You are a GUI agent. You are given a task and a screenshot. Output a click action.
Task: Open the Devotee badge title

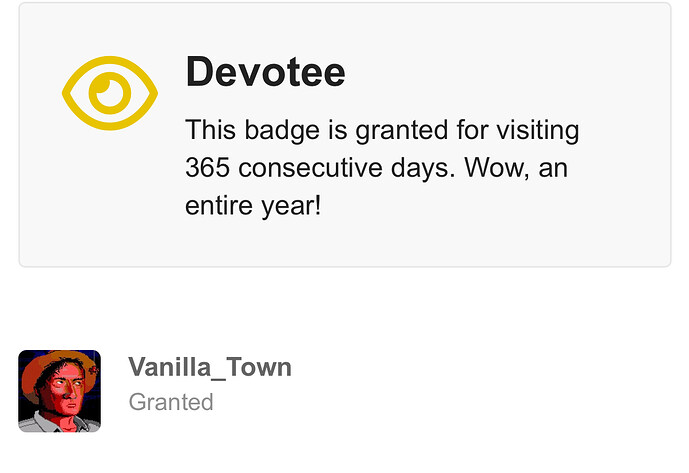pos(265,72)
